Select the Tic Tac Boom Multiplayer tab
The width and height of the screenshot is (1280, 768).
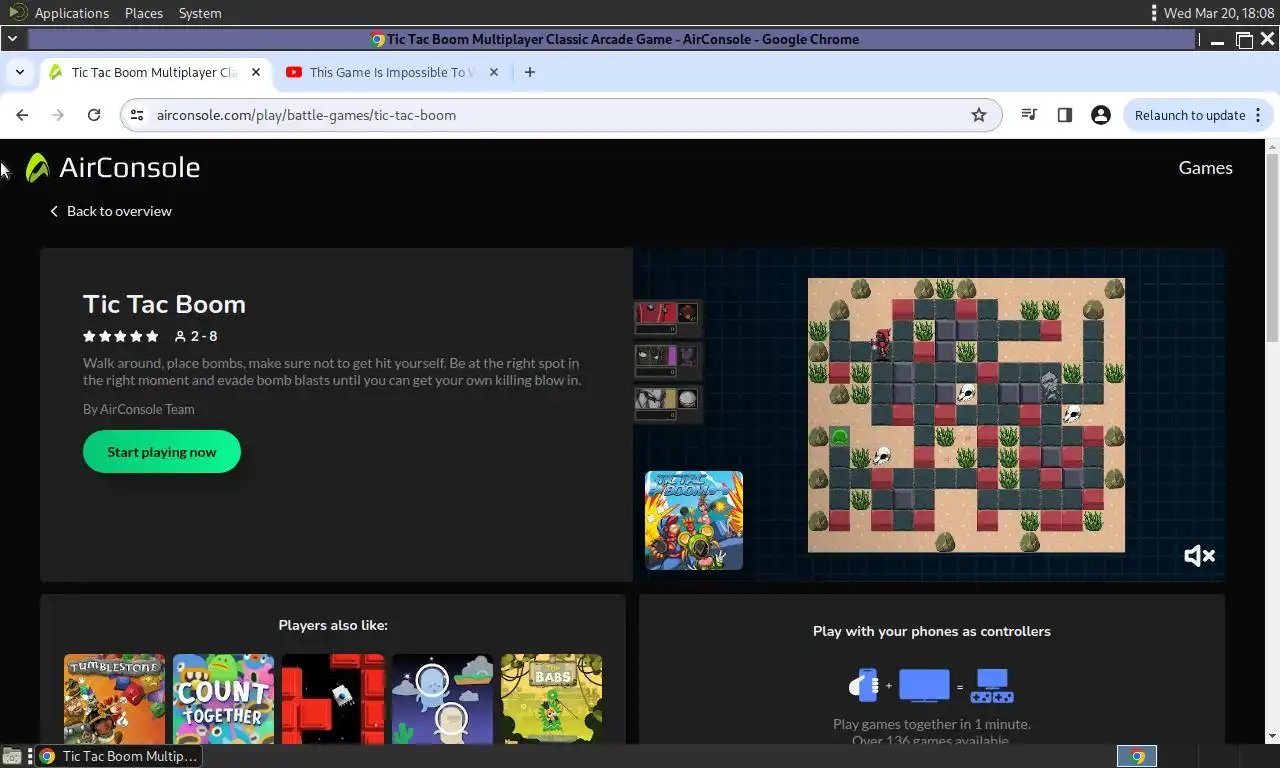tap(154, 72)
